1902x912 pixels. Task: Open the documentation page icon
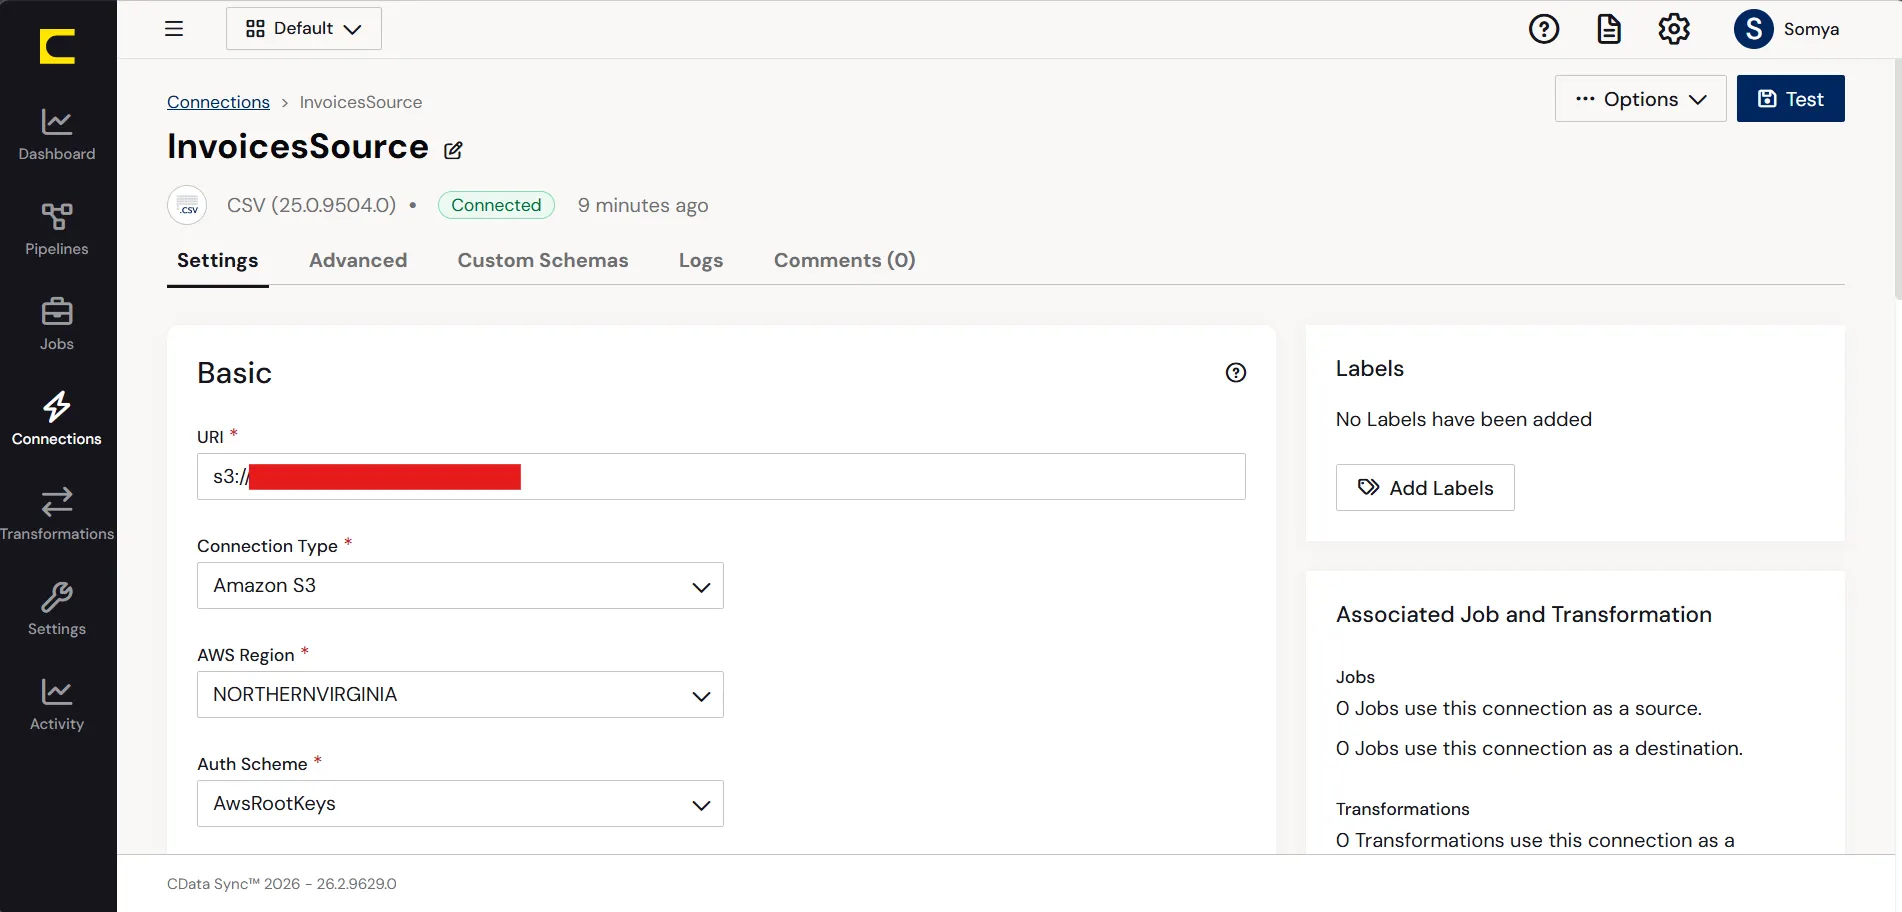[x=1609, y=29]
